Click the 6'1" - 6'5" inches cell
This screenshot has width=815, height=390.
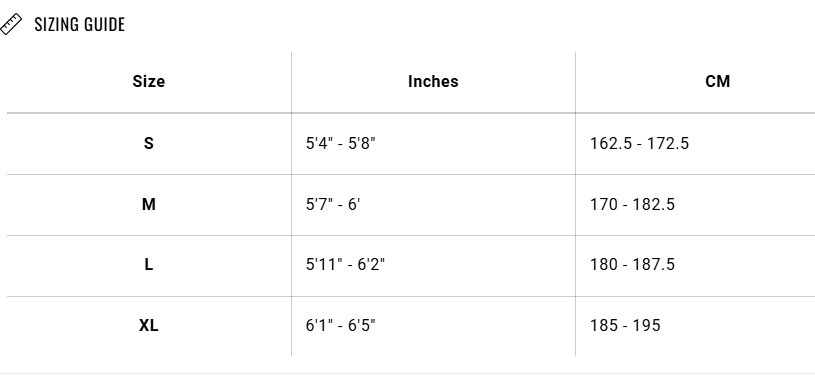(x=340, y=326)
